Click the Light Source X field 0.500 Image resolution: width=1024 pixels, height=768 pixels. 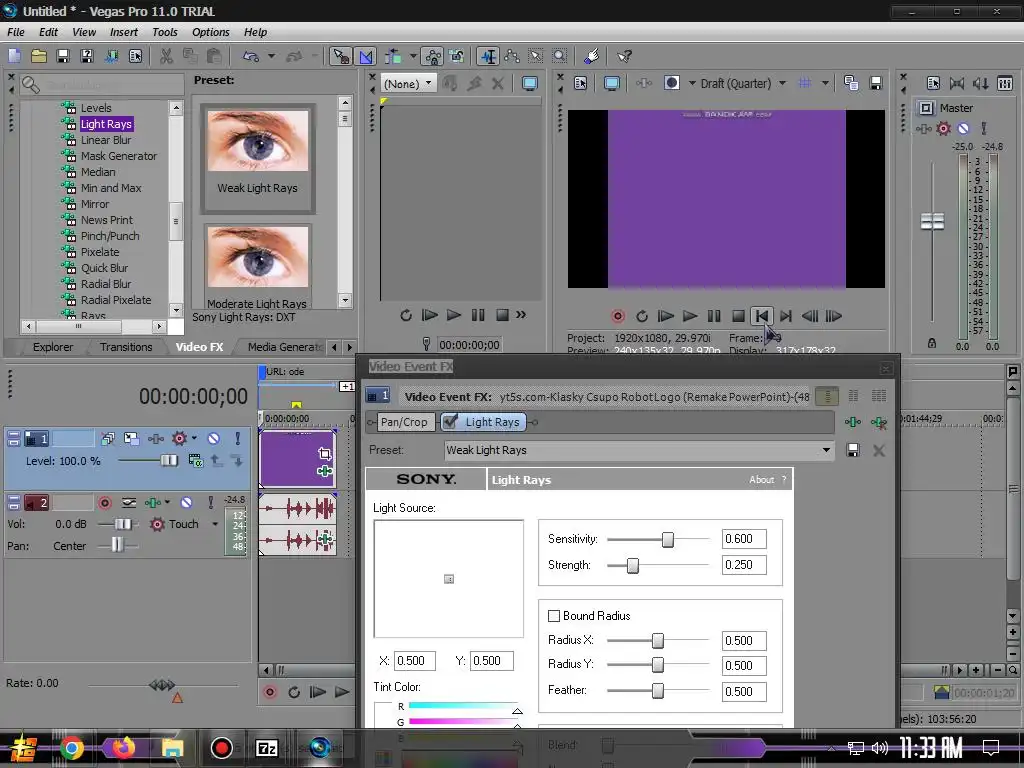click(415, 661)
